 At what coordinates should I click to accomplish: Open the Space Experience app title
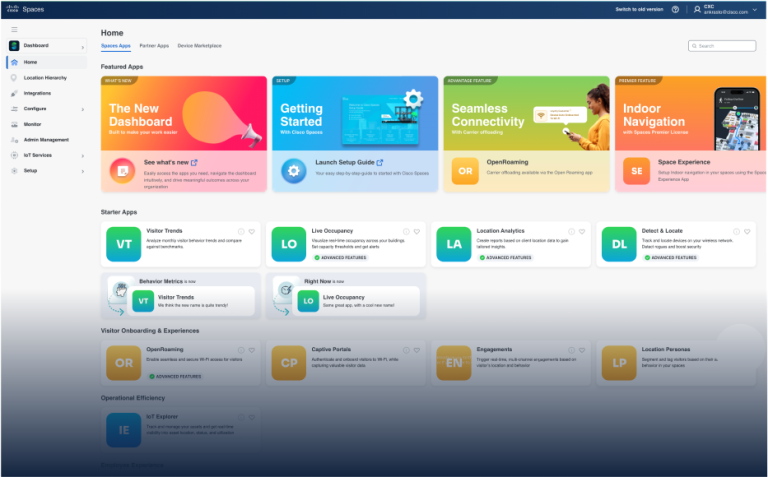click(x=684, y=162)
